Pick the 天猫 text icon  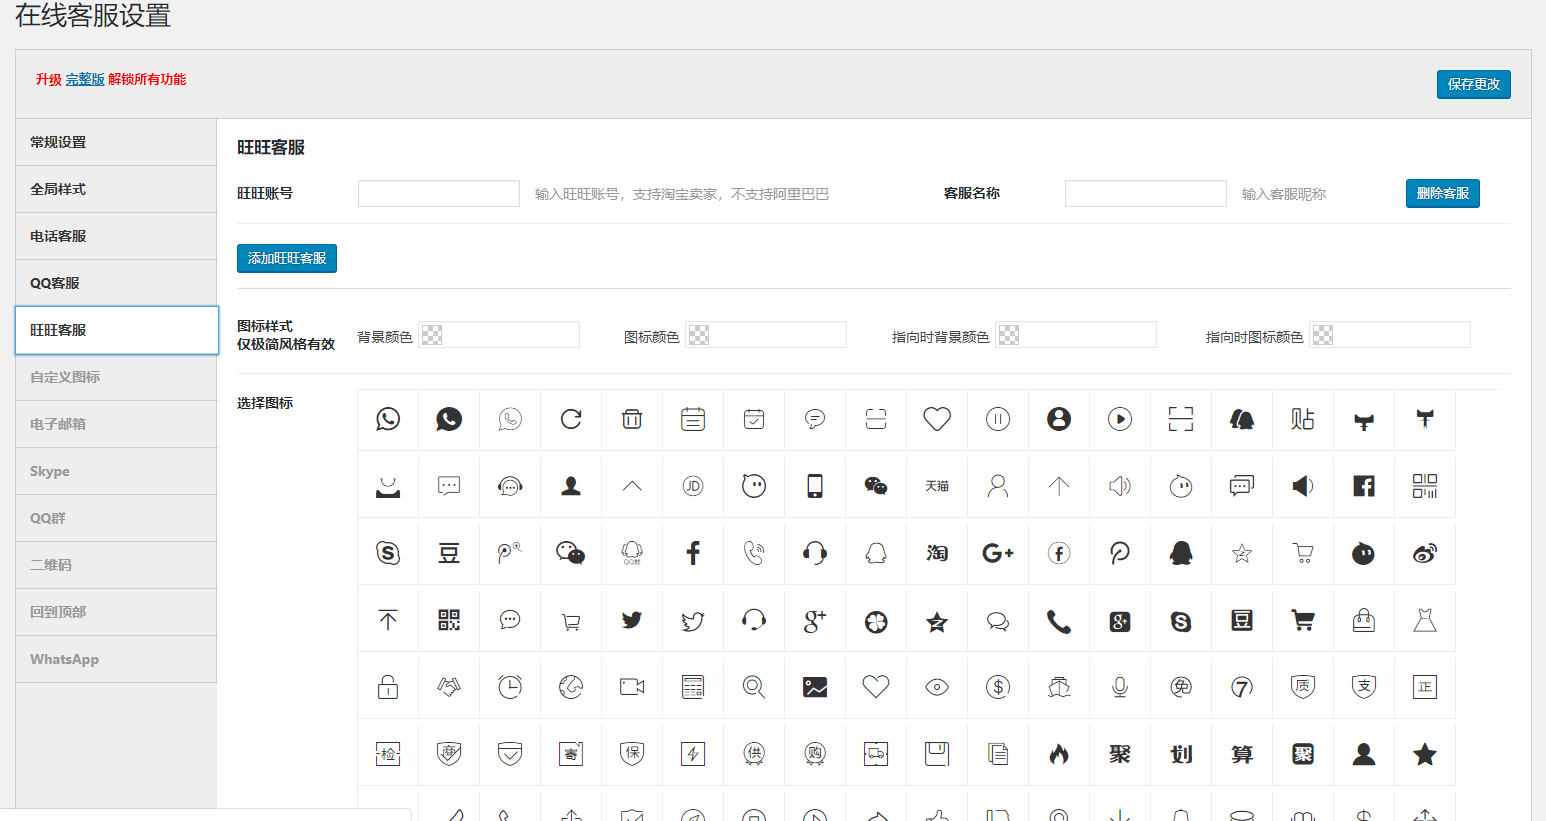[937, 486]
